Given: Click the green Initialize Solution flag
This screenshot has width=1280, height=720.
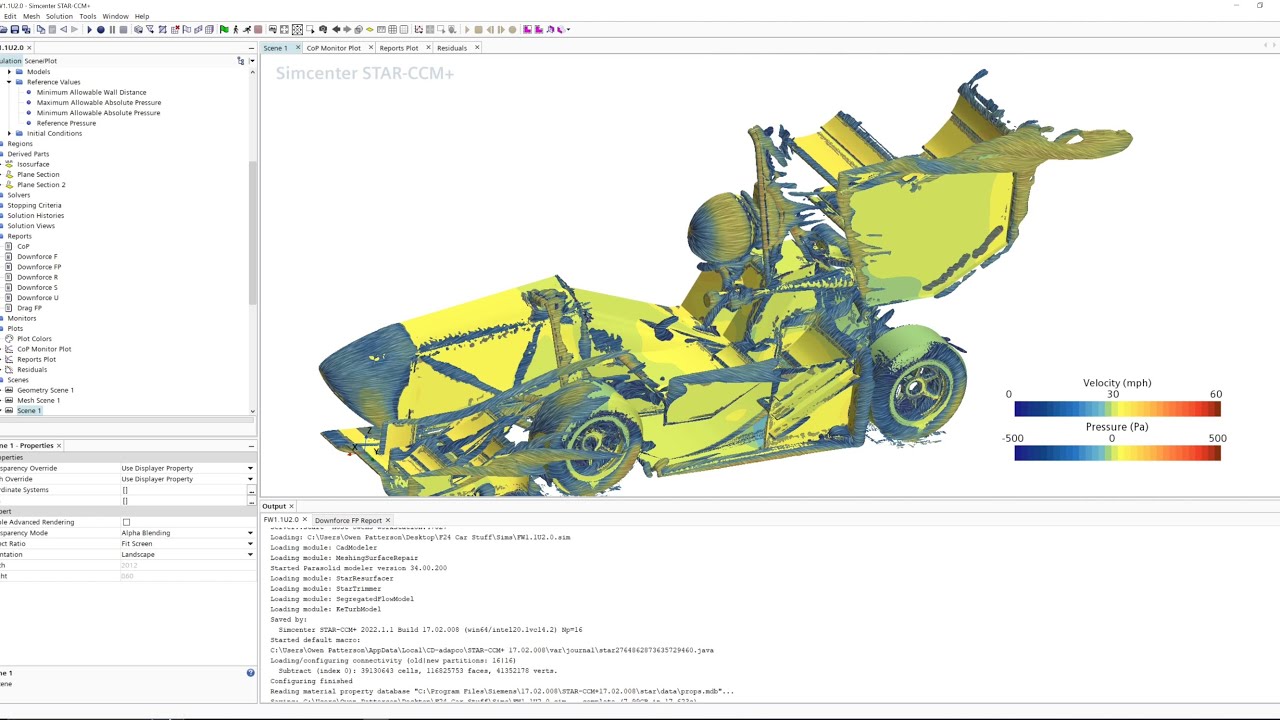Looking at the screenshot, I should click(x=223, y=29).
